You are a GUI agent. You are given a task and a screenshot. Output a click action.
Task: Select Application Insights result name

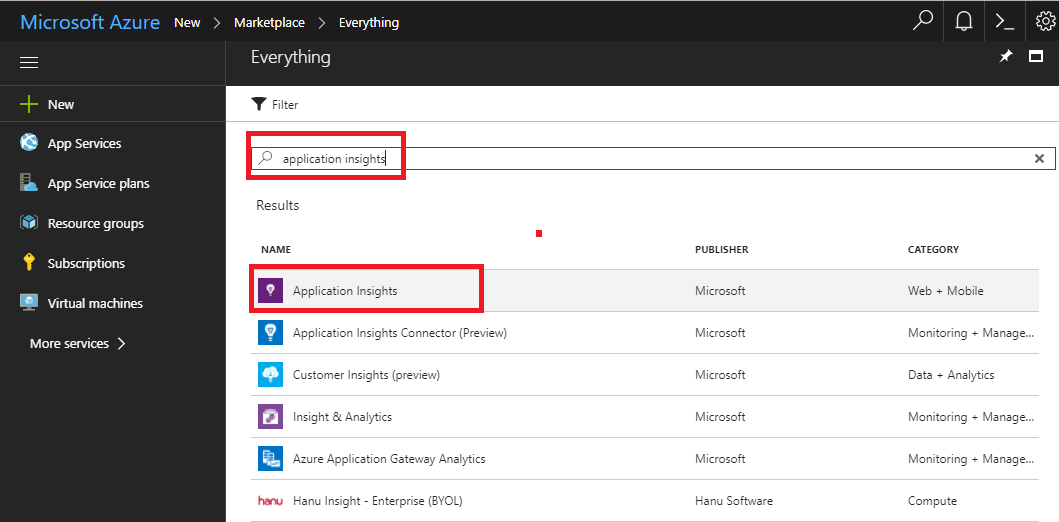pos(345,291)
